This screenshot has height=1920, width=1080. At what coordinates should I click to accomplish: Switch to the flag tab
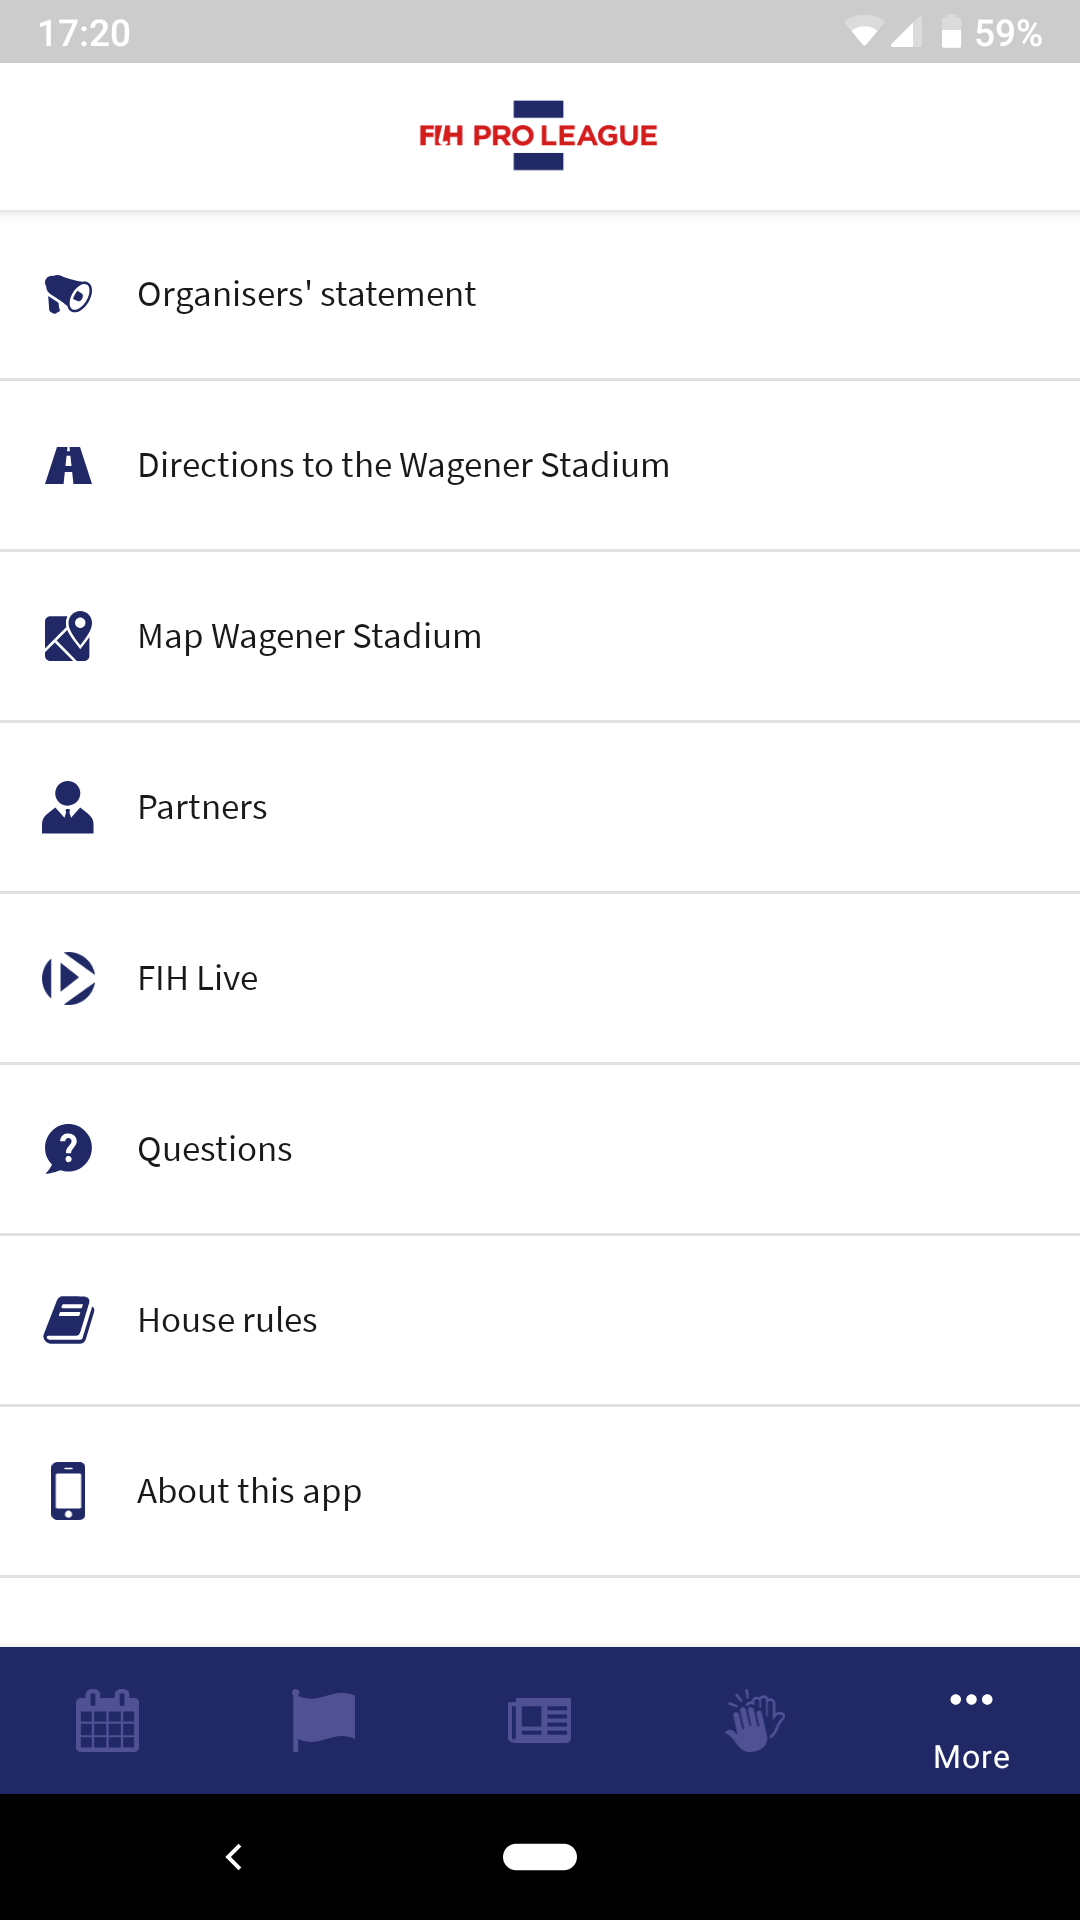(324, 1721)
